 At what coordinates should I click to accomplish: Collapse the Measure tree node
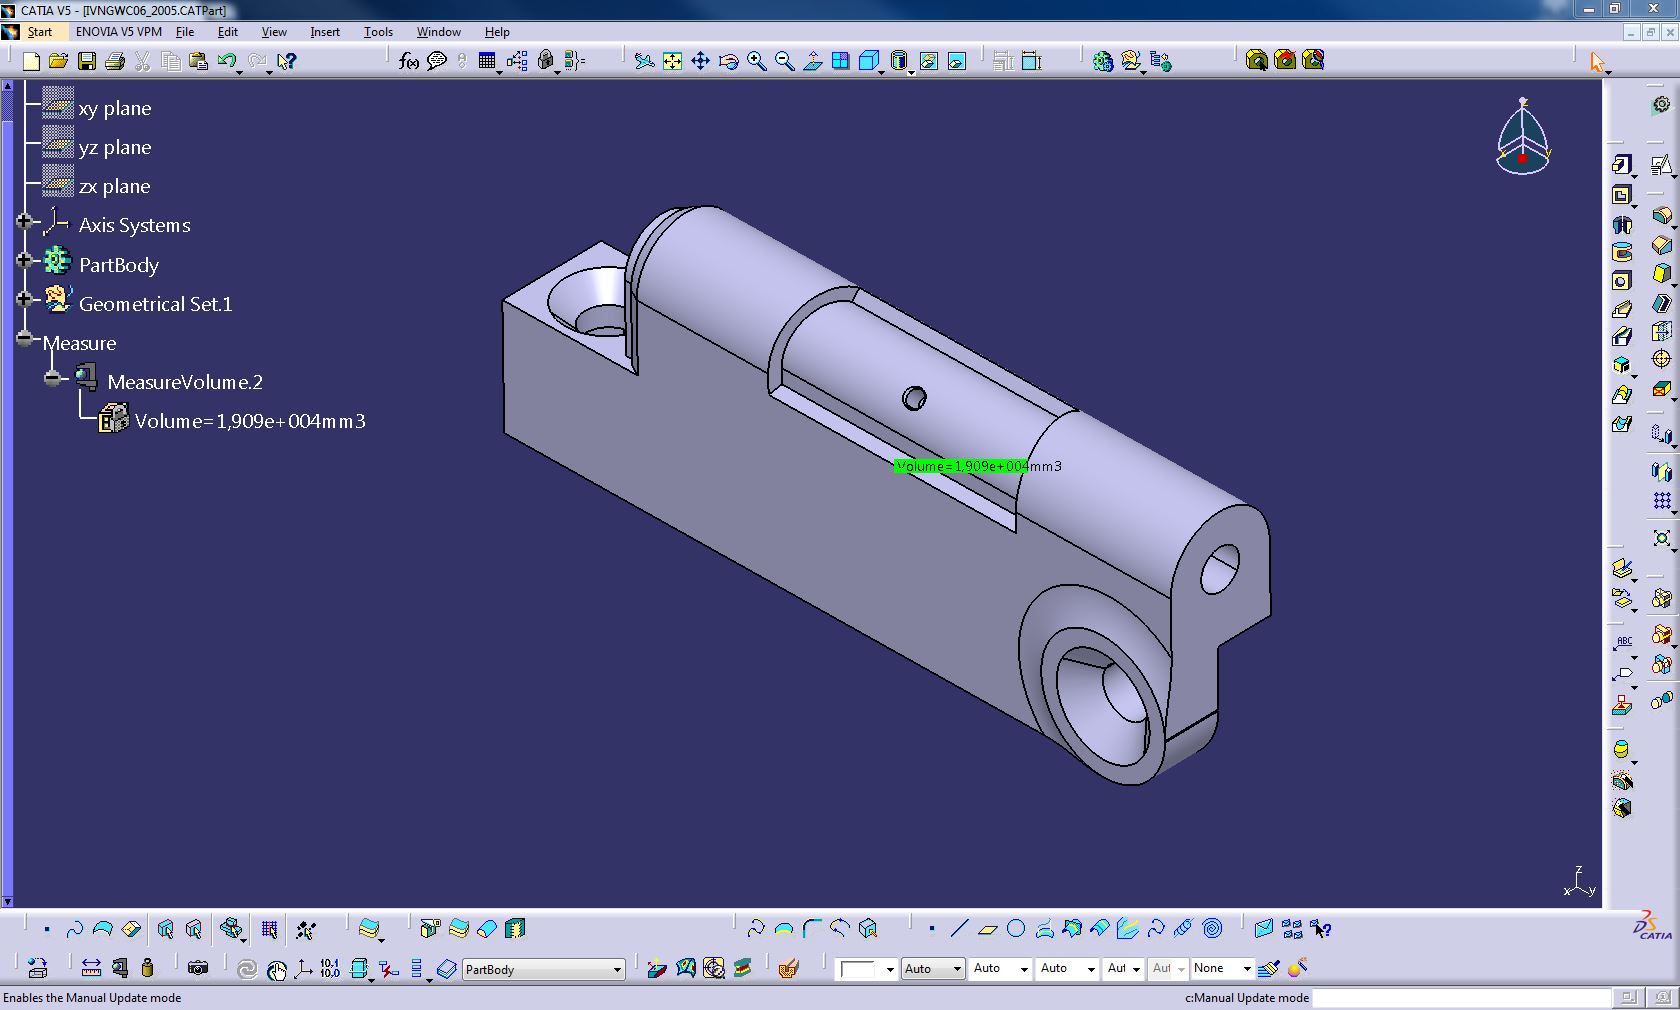(x=24, y=338)
